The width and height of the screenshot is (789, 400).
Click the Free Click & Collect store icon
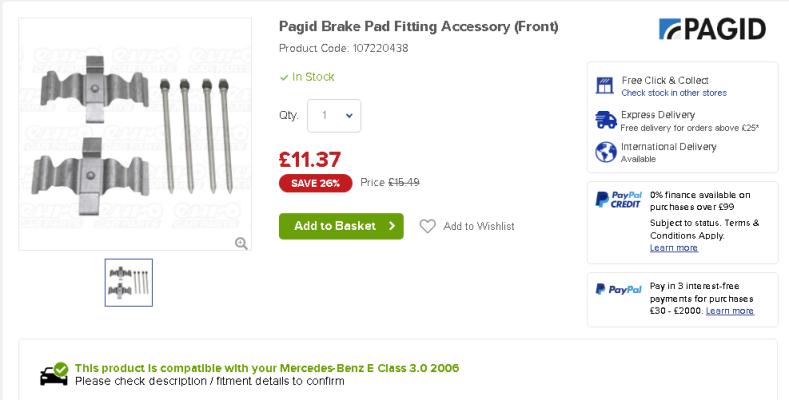604,86
